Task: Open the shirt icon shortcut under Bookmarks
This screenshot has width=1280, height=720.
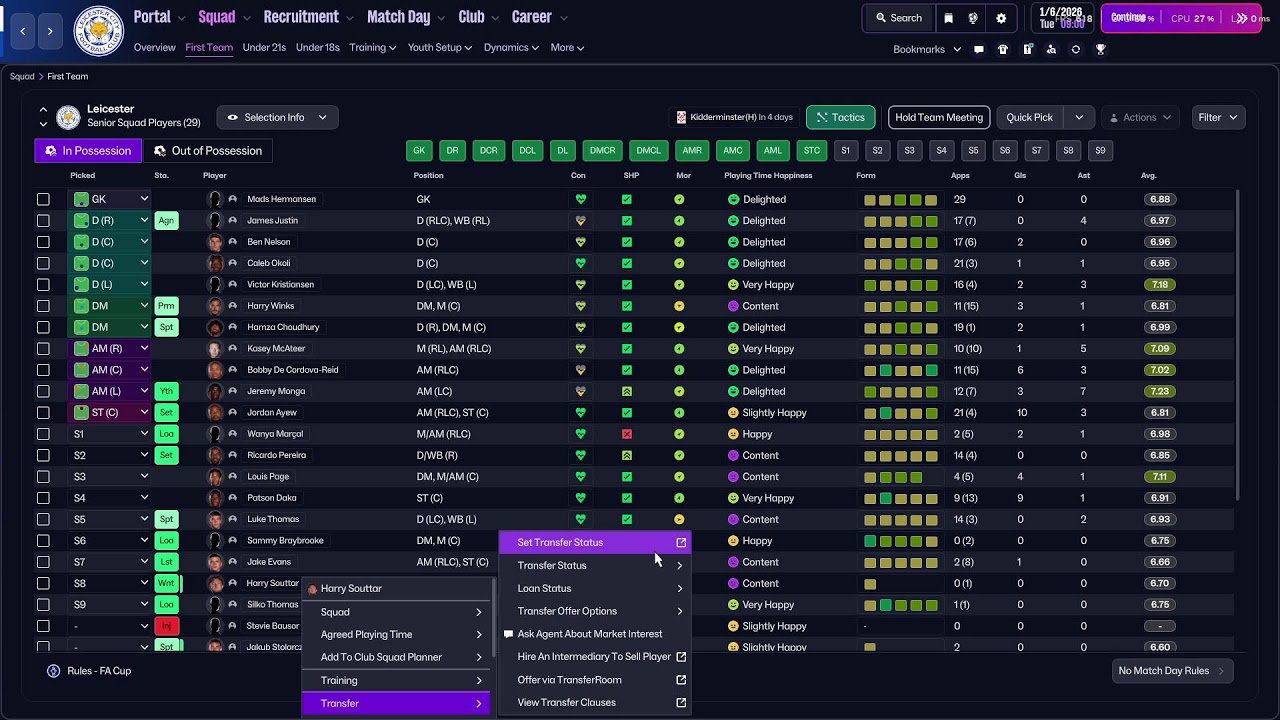Action: 1003,49
